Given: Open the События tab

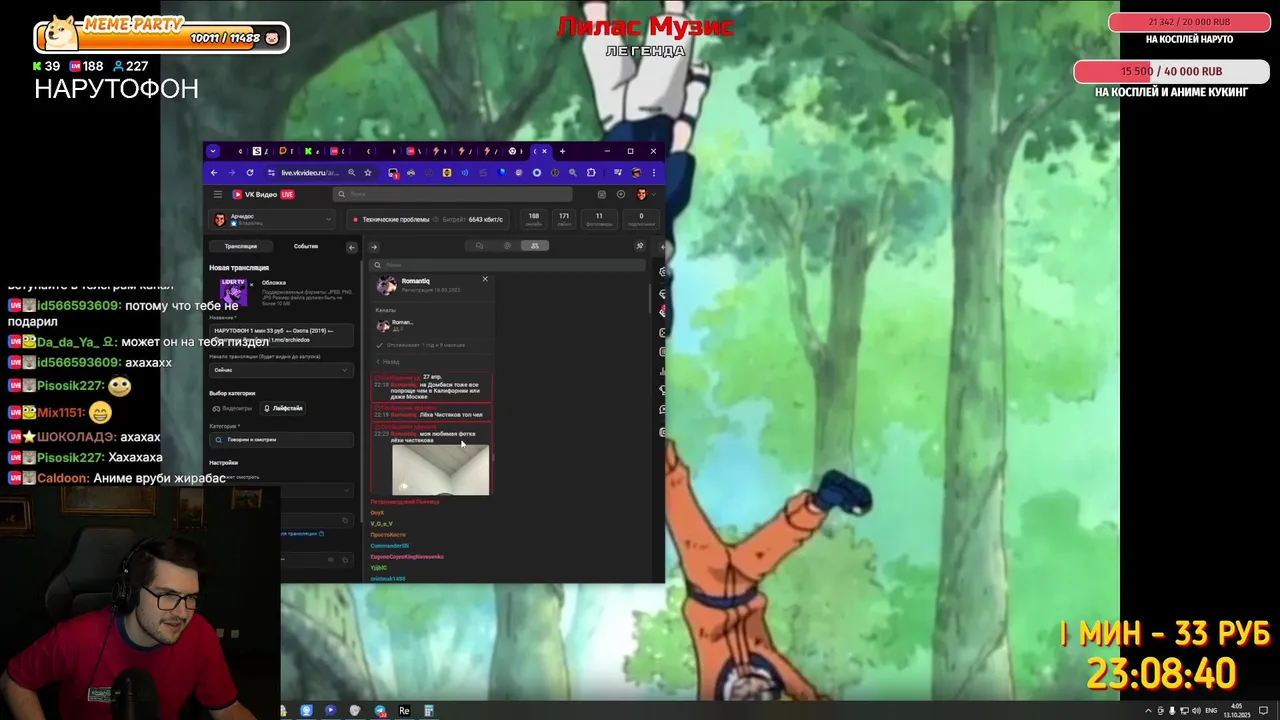Looking at the screenshot, I should pyautogui.click(x=306, y=246).
